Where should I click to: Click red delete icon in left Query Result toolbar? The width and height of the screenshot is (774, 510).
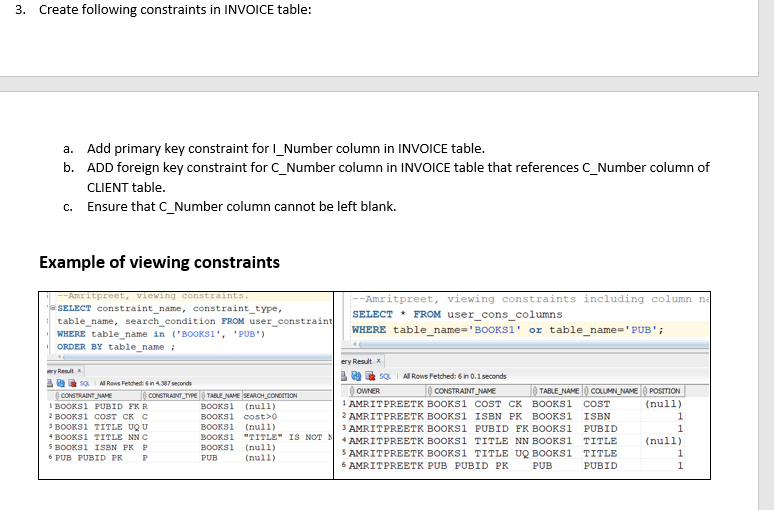point(72,383)
